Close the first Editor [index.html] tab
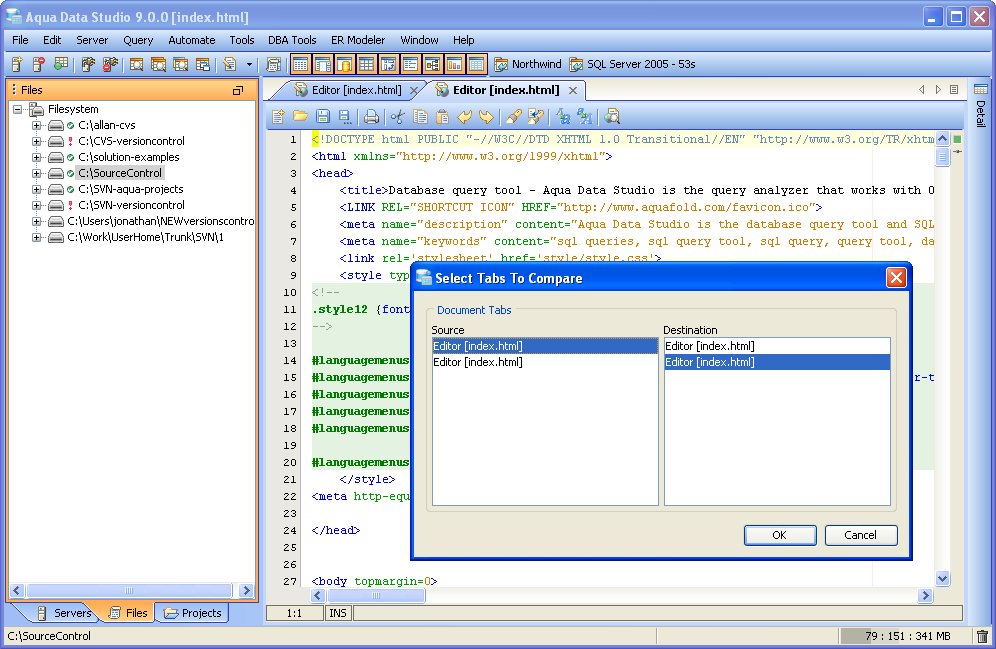Screen dimensions: 996x649 pos(414,90)
